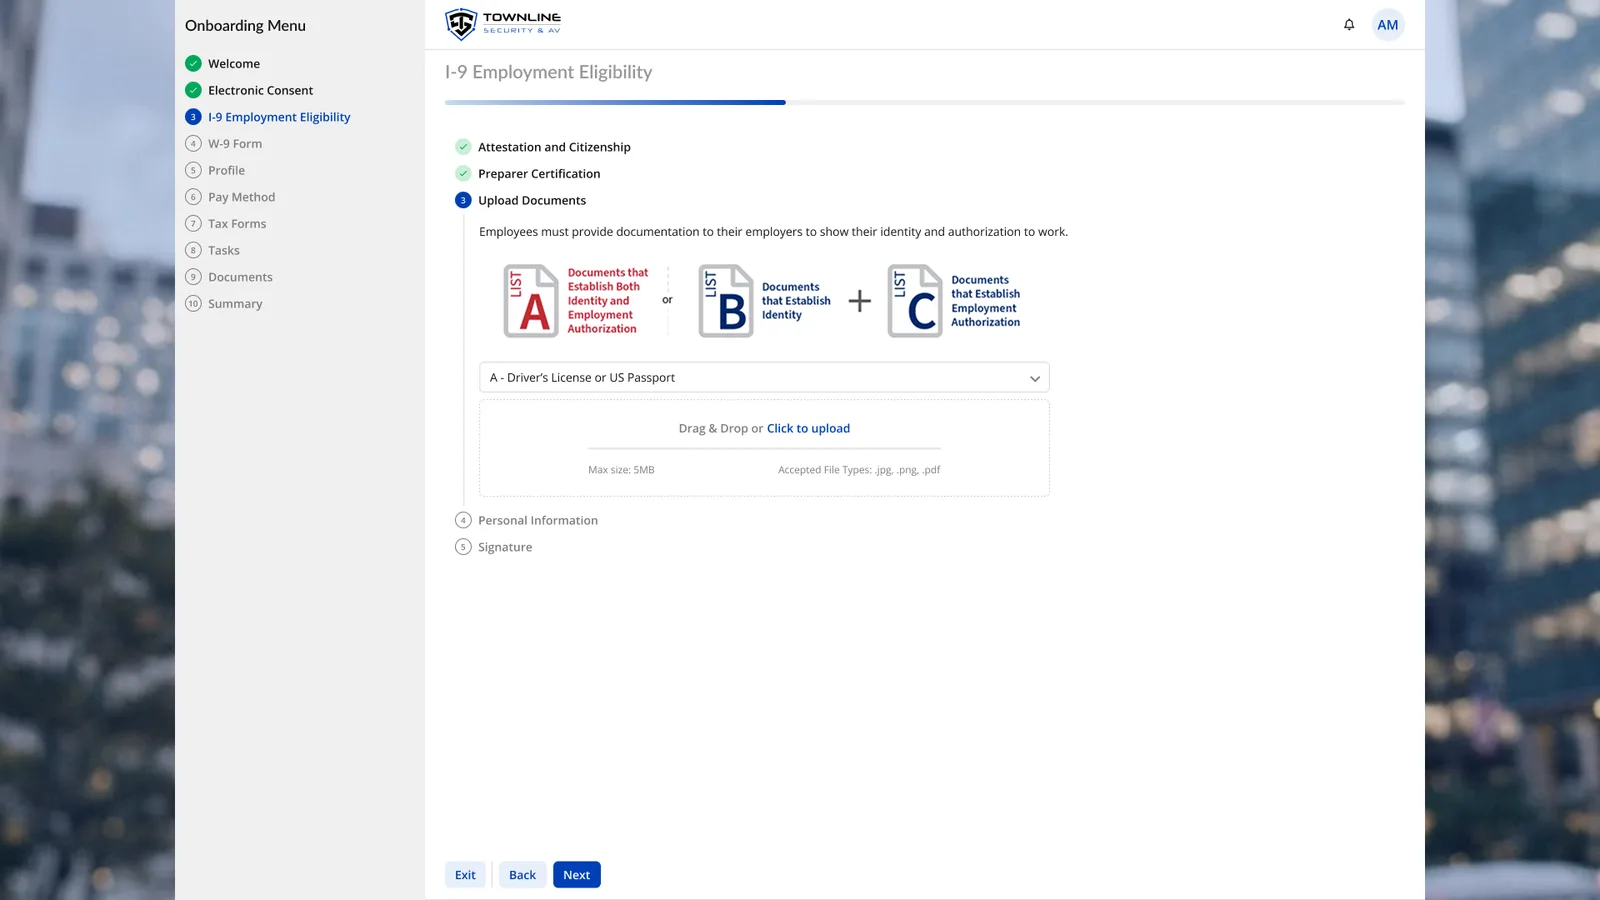Click the Townline Security & AV logo
Image resolution: width=1600 pixels, height=900 pixels.
[x=503, y=24]
